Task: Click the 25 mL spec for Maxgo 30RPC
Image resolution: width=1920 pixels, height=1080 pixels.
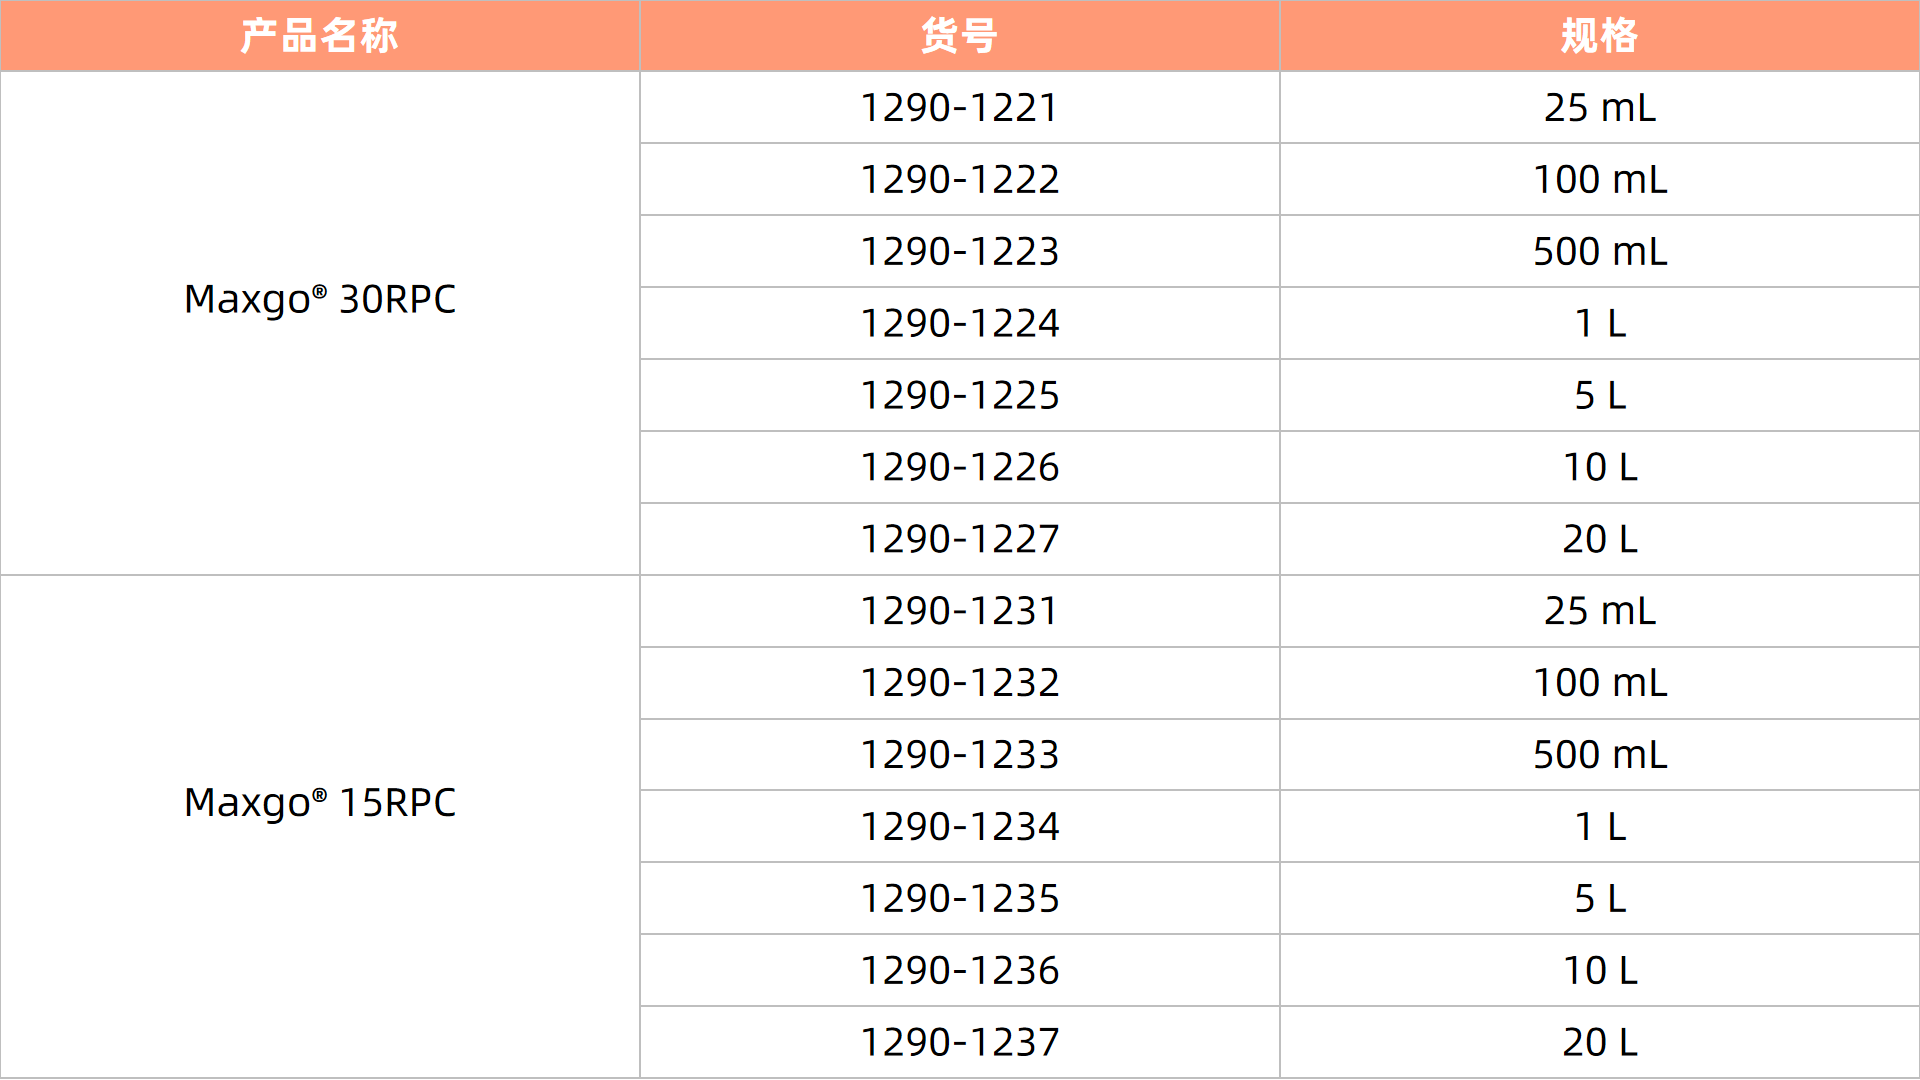Action: [1599, 108]
